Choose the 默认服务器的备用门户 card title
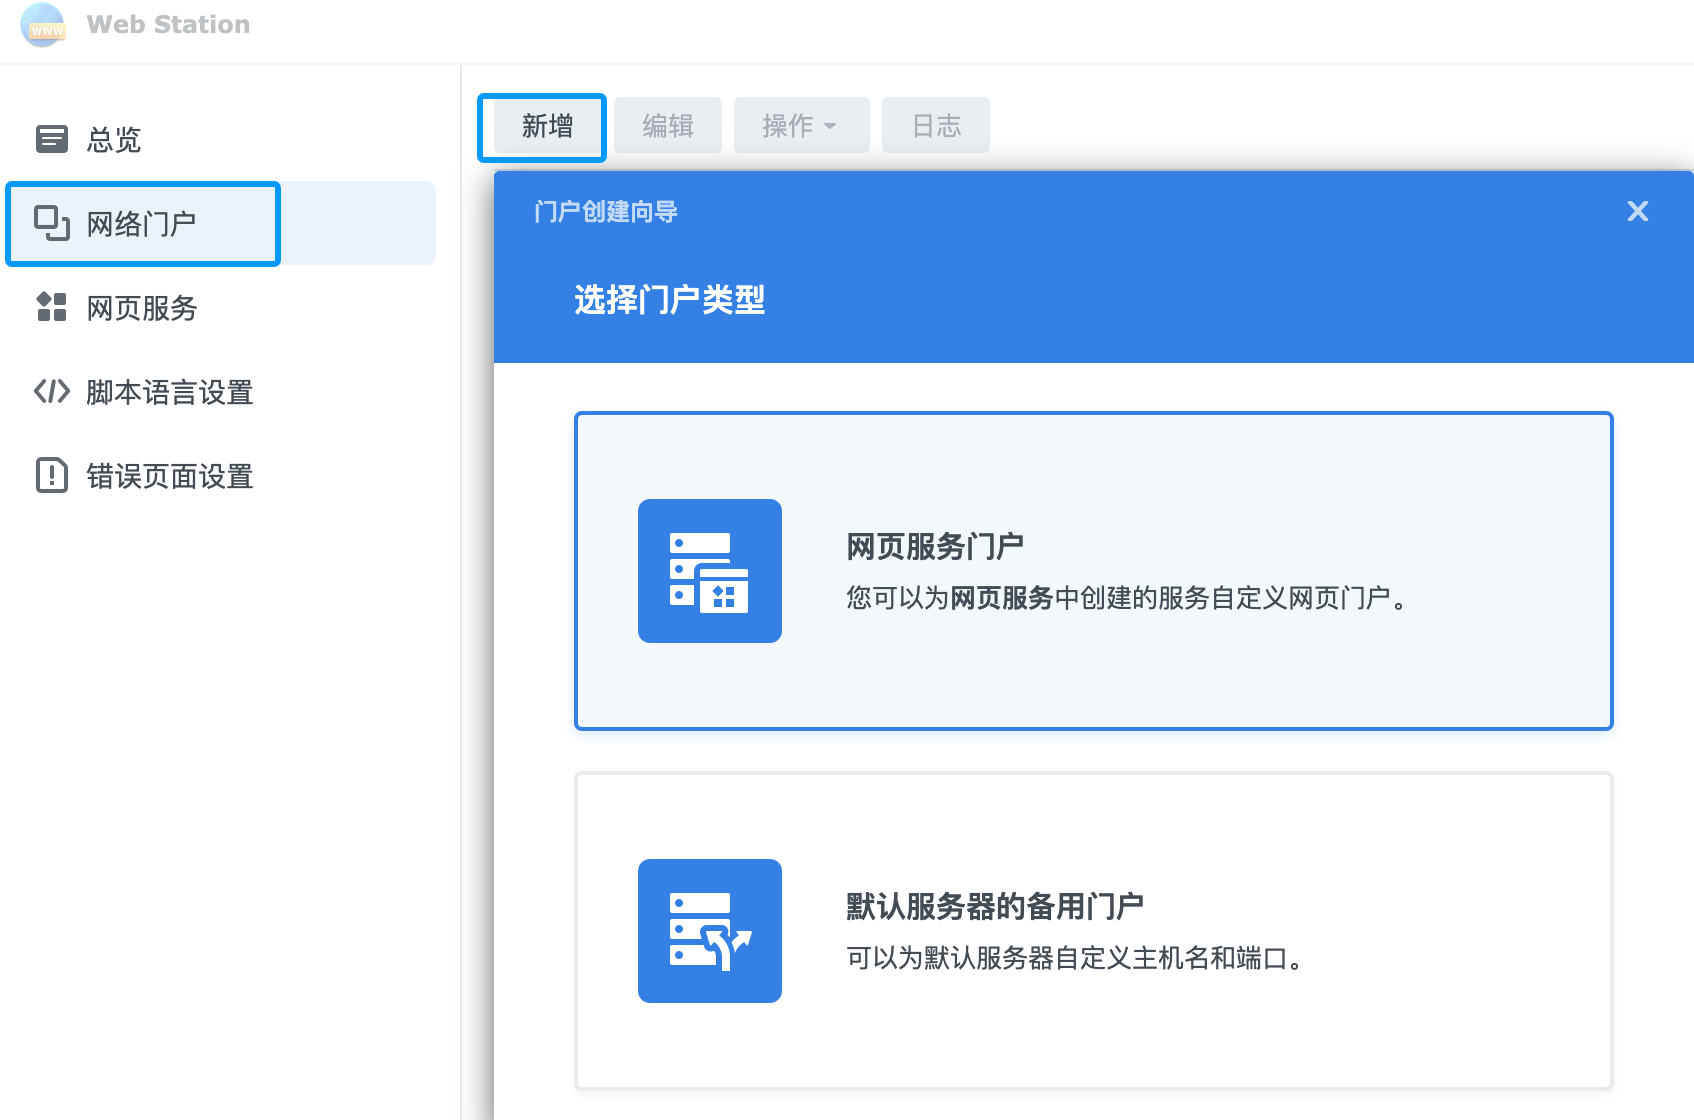The image size is (1694, 1120). pos(994,906)
